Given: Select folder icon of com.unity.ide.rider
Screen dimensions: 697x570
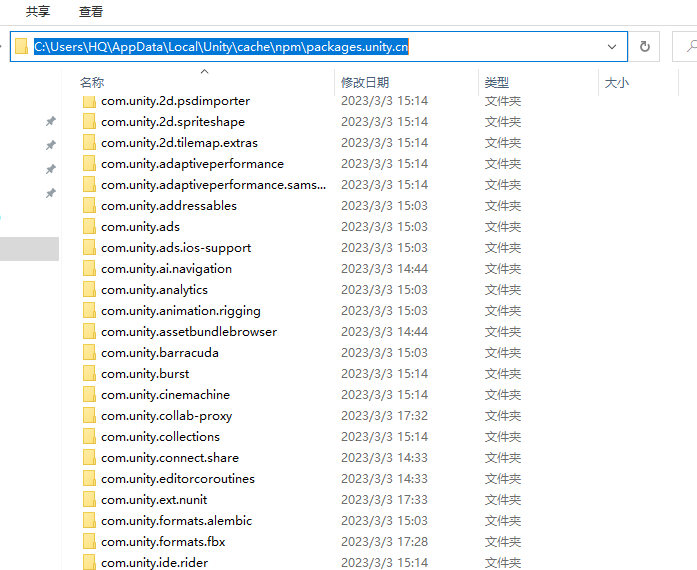Looking at the screenshot, I should 89,562.
